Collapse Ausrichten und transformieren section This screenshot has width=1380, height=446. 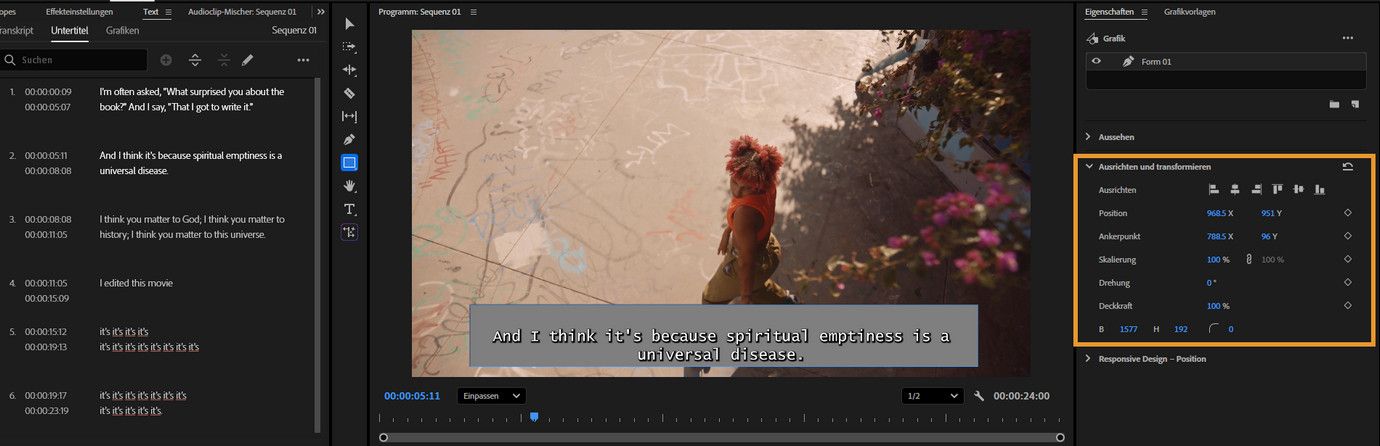click(x=1088, y=167)
